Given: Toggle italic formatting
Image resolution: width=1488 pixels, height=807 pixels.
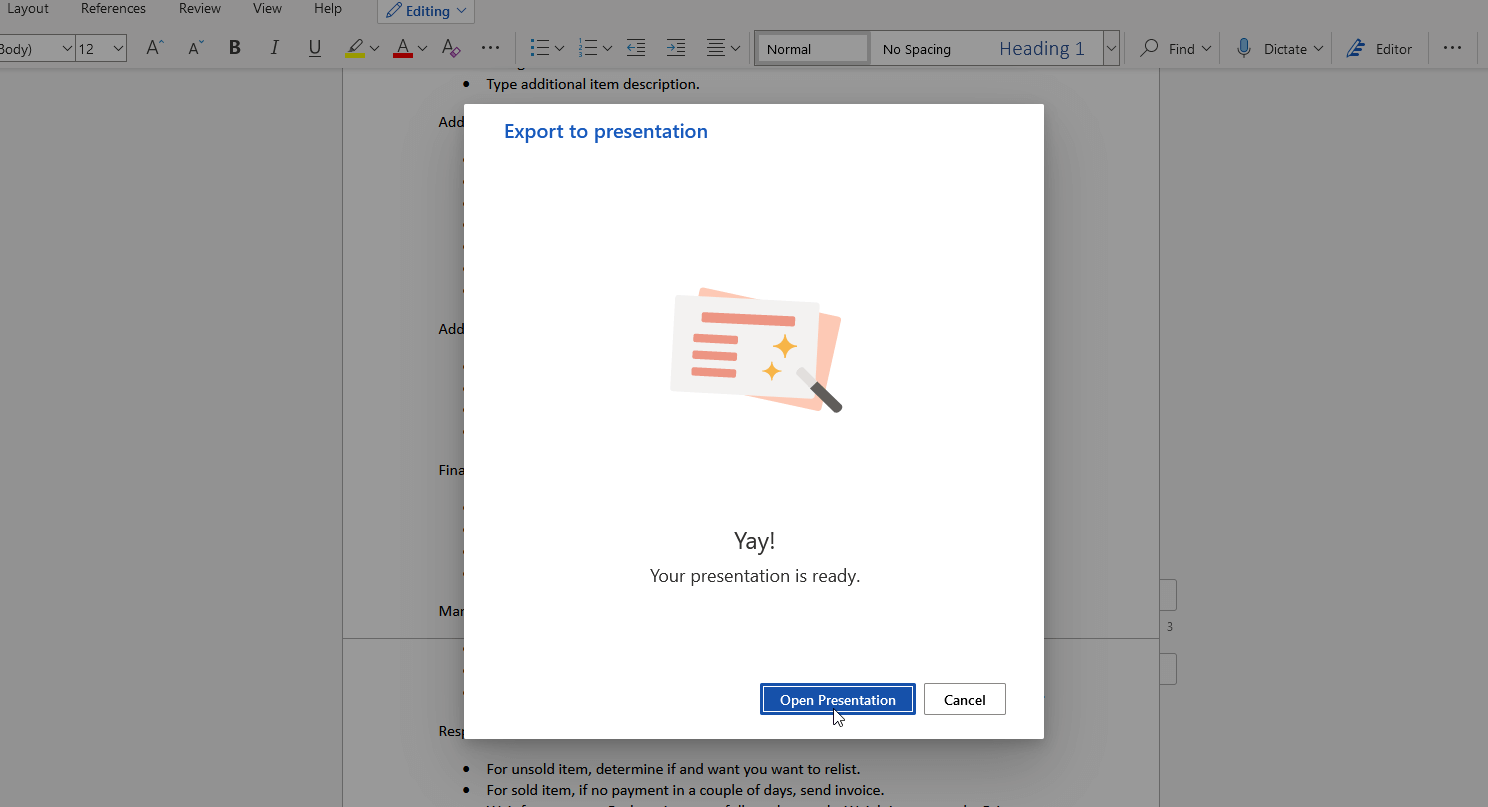Looking at the screenshot, I should [x=274, y=48].
